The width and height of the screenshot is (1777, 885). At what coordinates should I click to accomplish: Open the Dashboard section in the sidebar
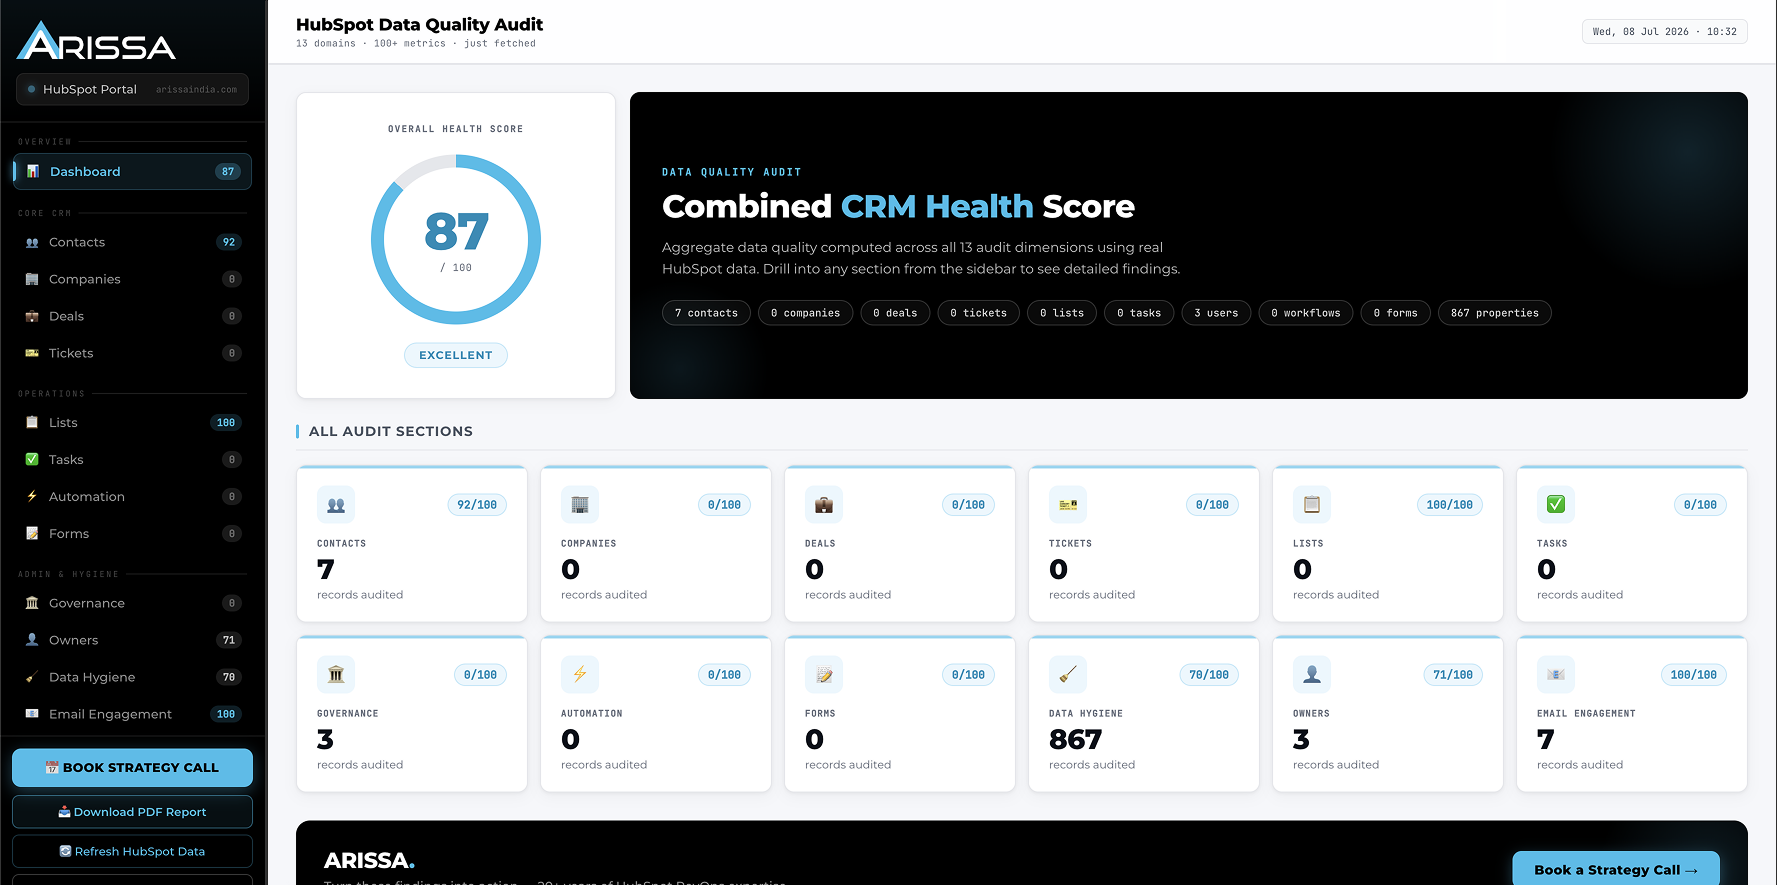132,172
